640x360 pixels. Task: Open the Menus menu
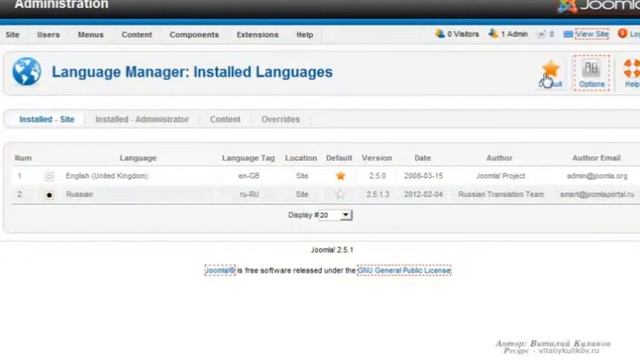91,35
